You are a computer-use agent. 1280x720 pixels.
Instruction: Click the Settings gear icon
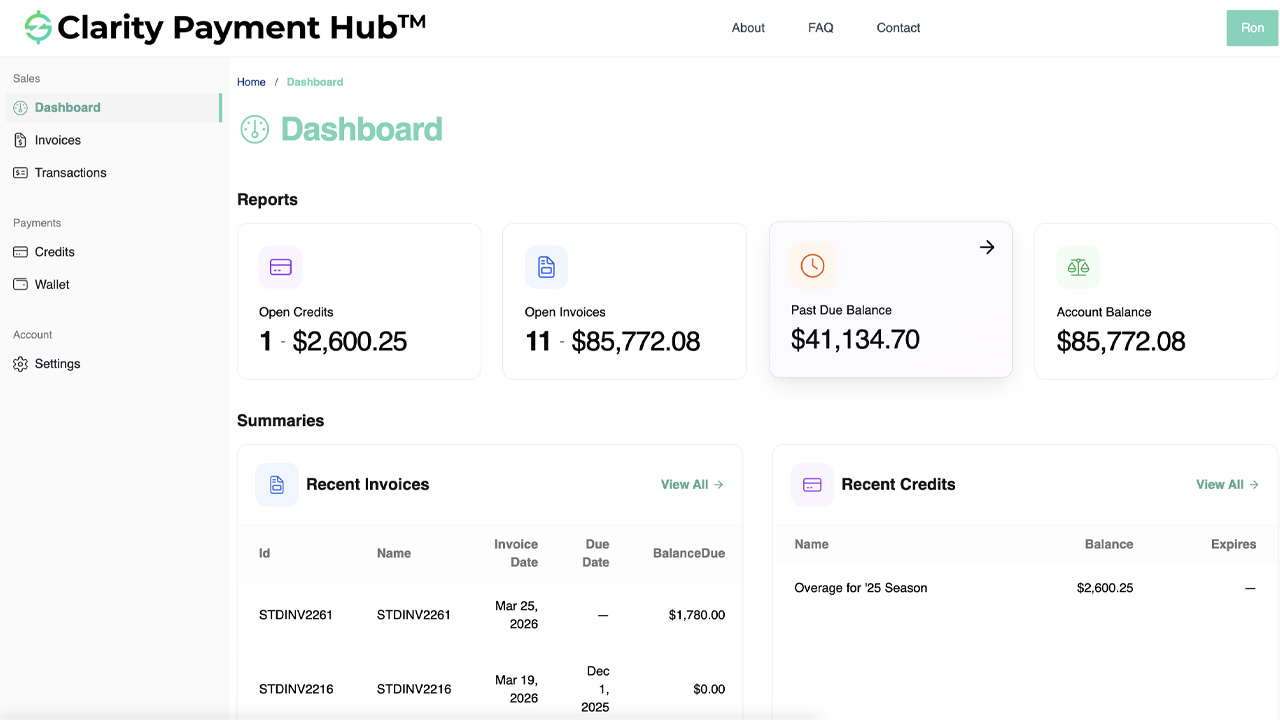(19, 363)
